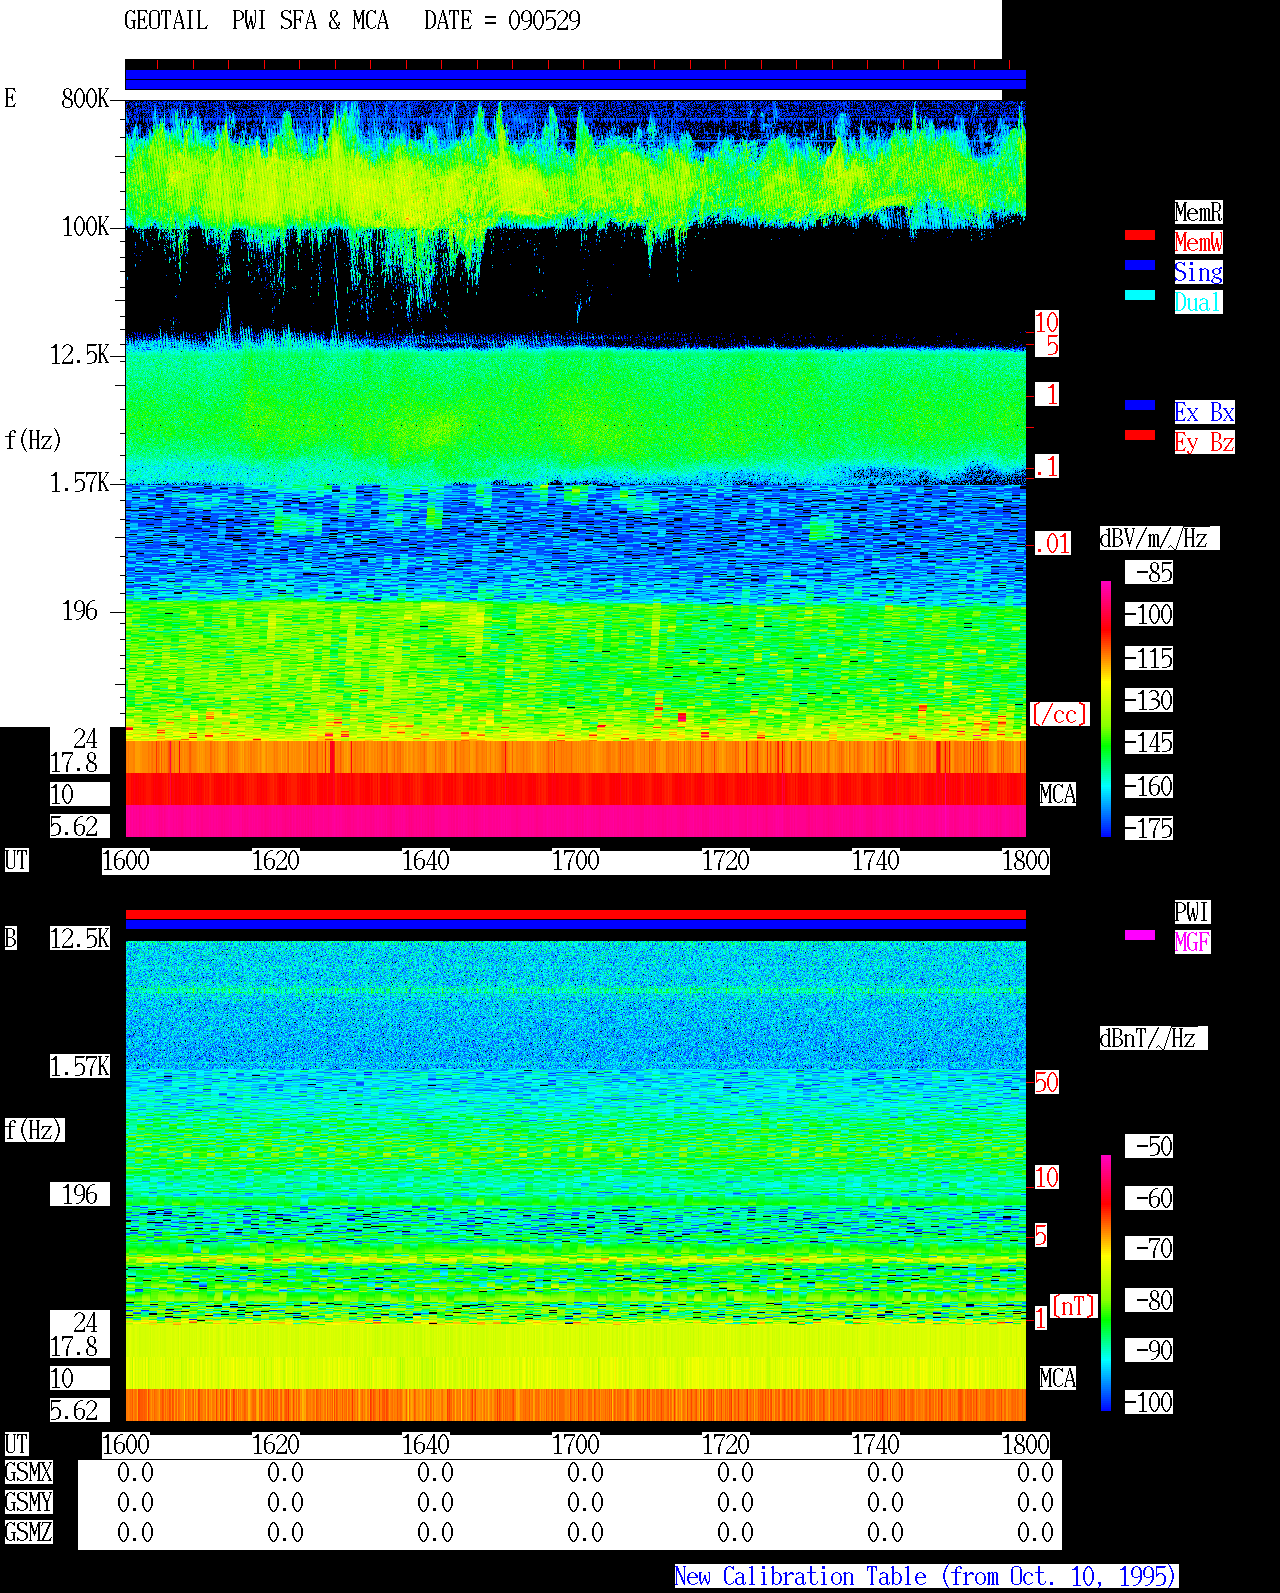Click the 1700 UT tick below E panel
The height and width of the screenshot is (1593, 1280).
point(576,861)
